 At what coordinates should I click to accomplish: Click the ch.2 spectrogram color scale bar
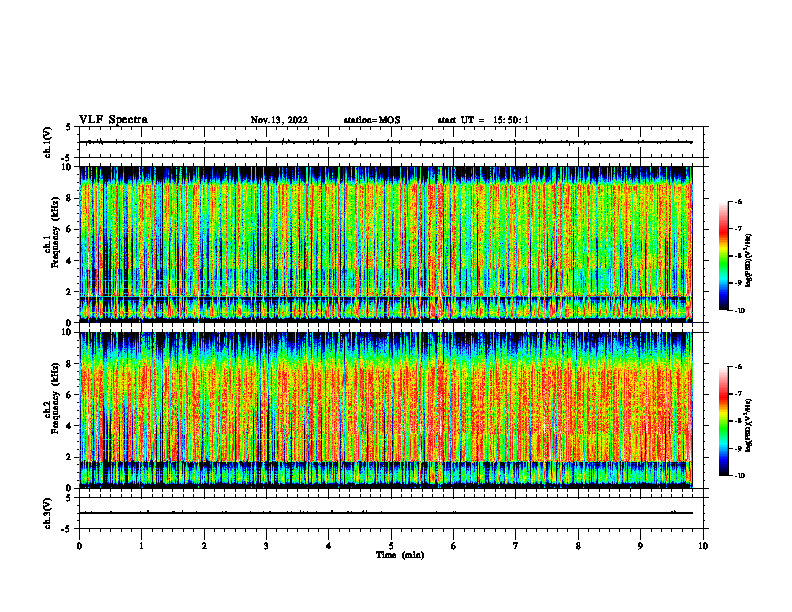click(x=723, y=421)
